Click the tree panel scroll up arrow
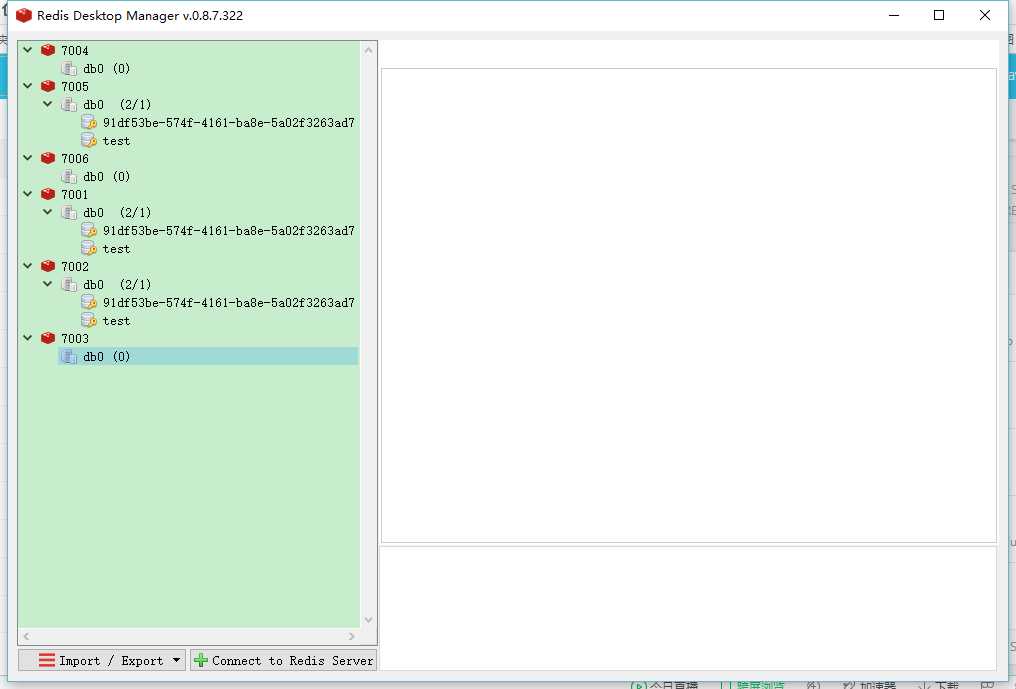Image resolution: width=1016 pixels, height=689 pixels. point(369,50)
